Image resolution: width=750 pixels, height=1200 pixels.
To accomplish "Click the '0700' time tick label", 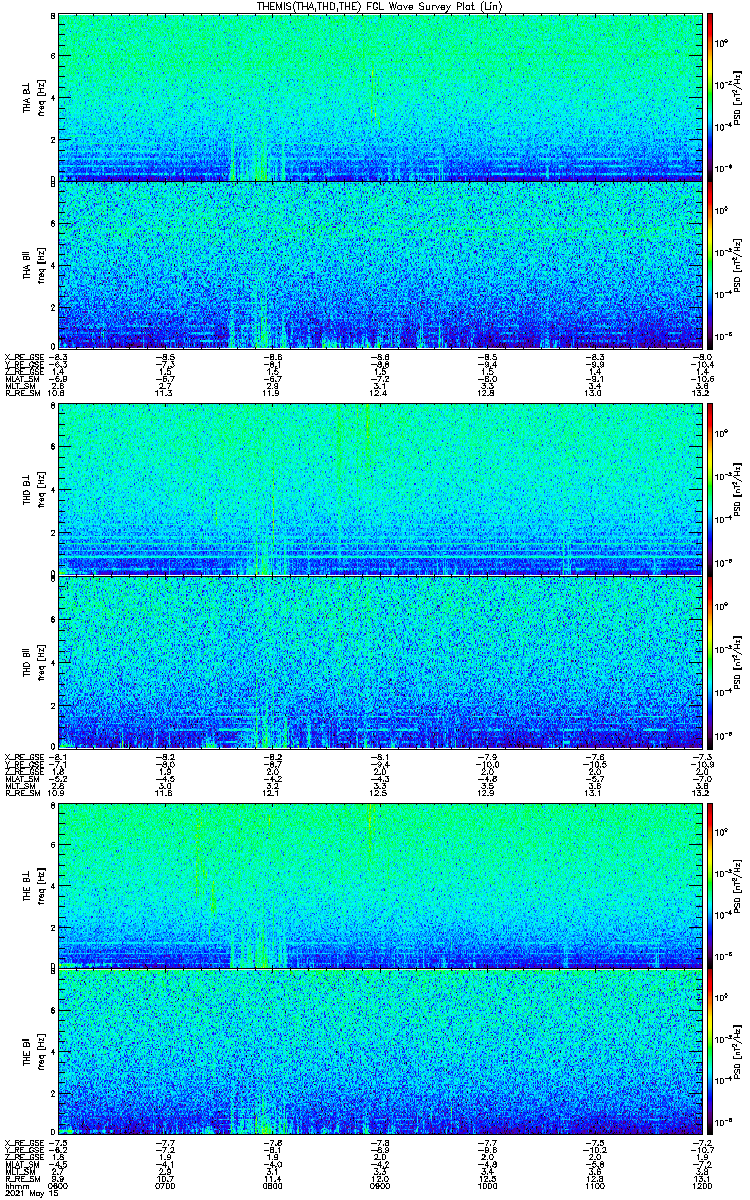I will pos(165,1186).
